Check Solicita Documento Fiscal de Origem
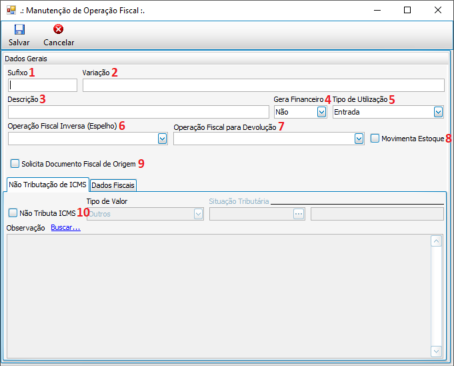The width and height of the screenshot is (454, 366). 15,163
